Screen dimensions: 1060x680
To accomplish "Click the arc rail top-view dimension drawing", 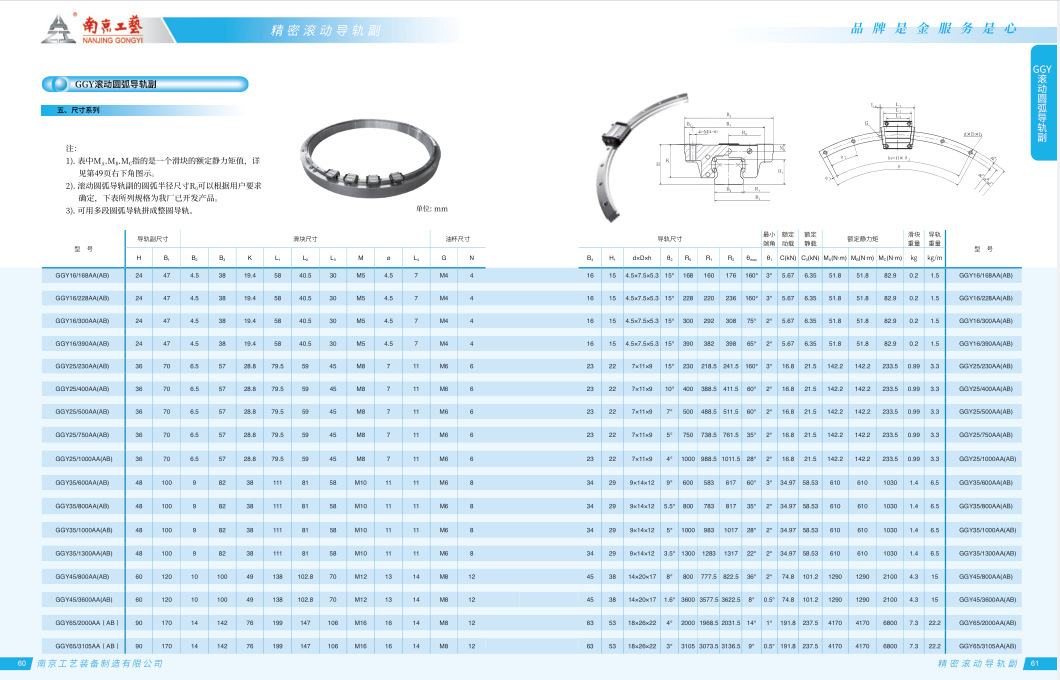I will click(913, 147).
